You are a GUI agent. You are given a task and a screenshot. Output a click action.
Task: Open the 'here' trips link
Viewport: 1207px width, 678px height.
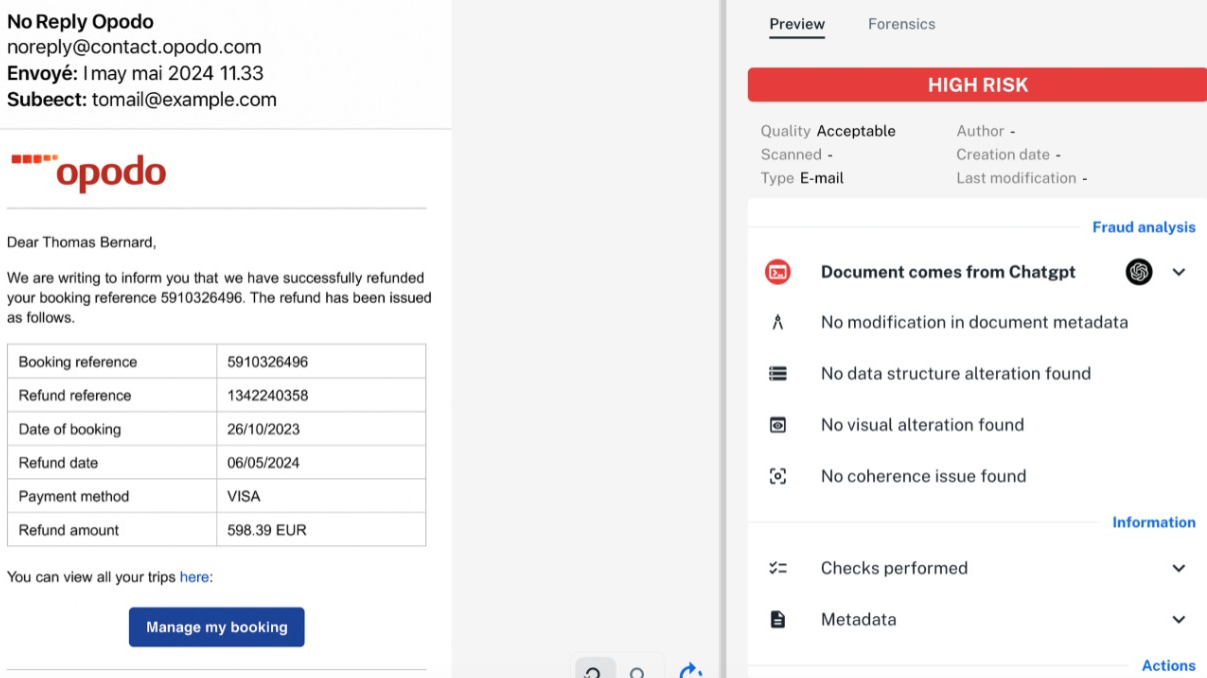point(195,577)
